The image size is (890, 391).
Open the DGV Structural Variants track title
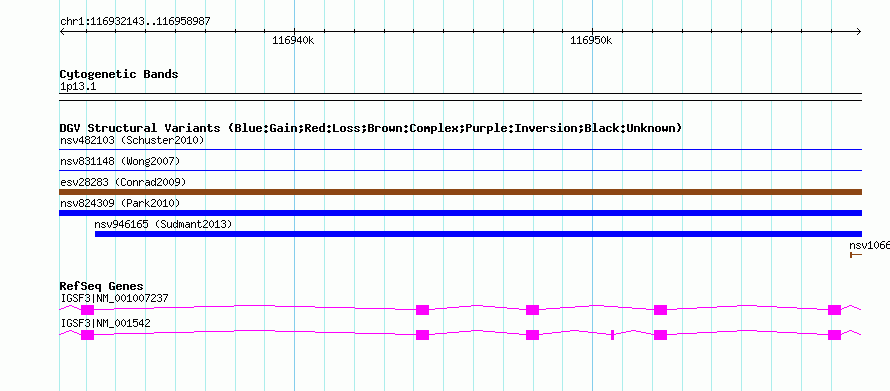[x=370, y=128]
